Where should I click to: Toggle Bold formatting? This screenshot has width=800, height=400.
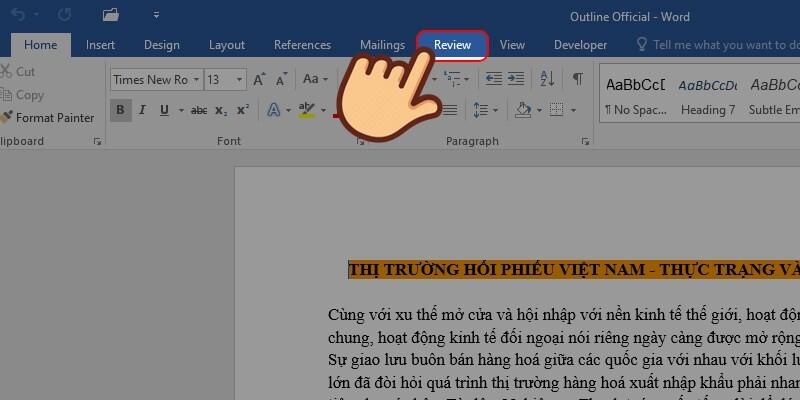pos(120,110)
